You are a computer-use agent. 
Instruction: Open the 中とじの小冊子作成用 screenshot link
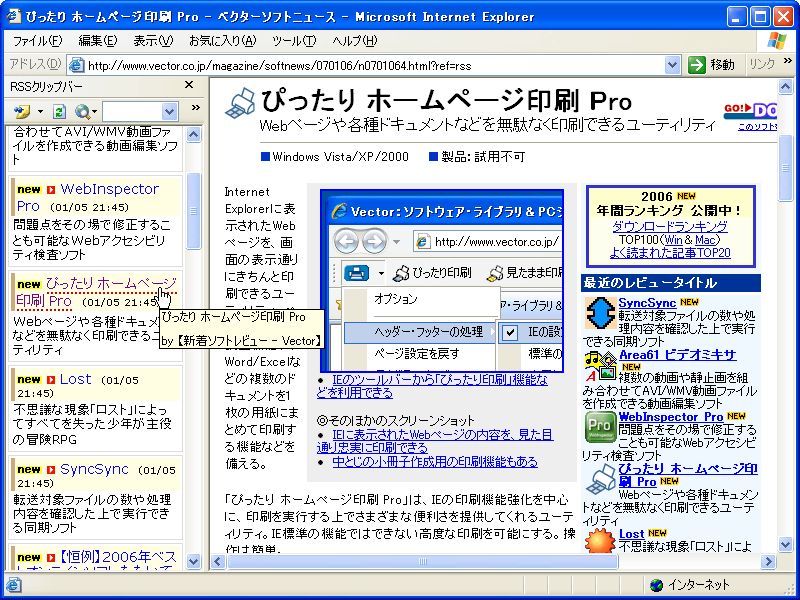coord(435,462)
